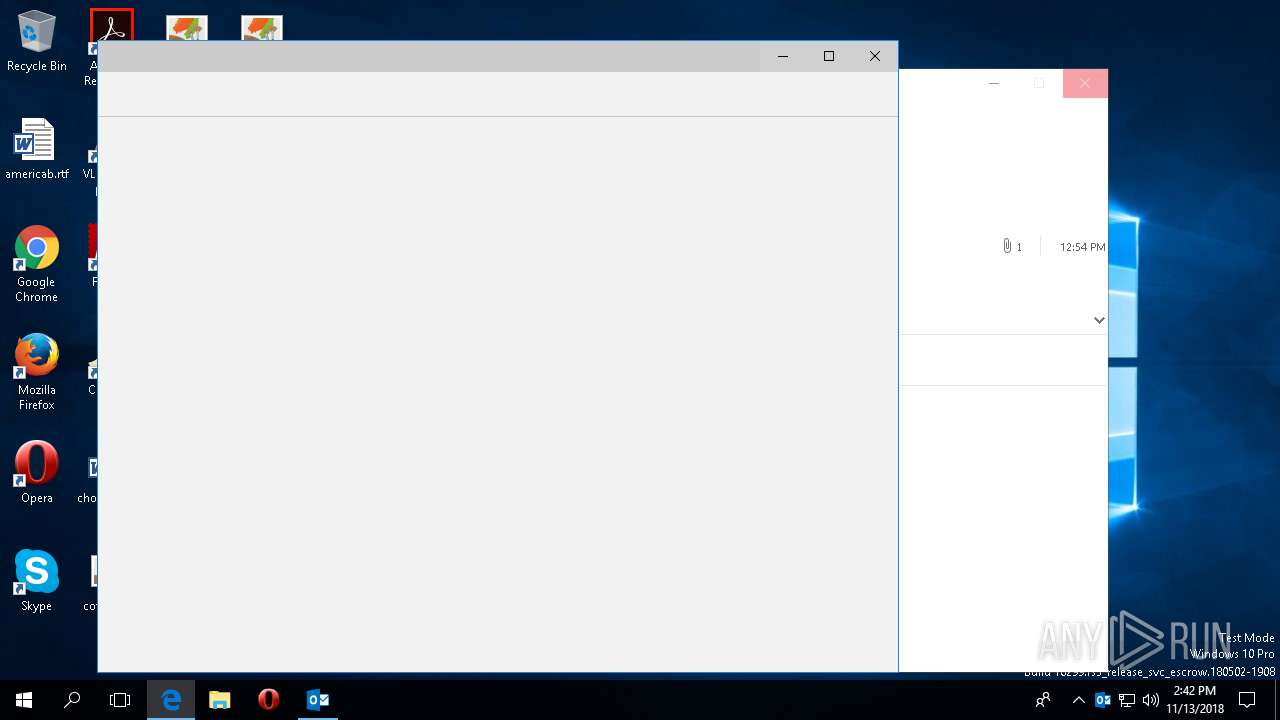Launch the Google Chrome desktop shortcut

(36, 264)
